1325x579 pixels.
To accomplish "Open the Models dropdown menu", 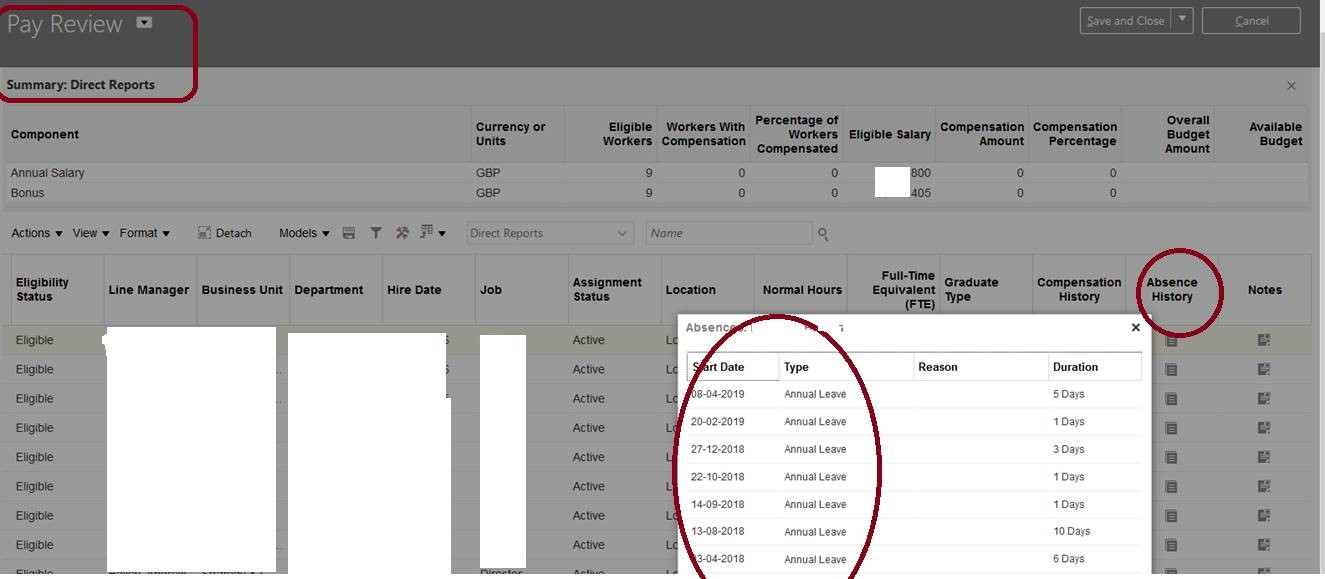I will (x=304, y=233).
